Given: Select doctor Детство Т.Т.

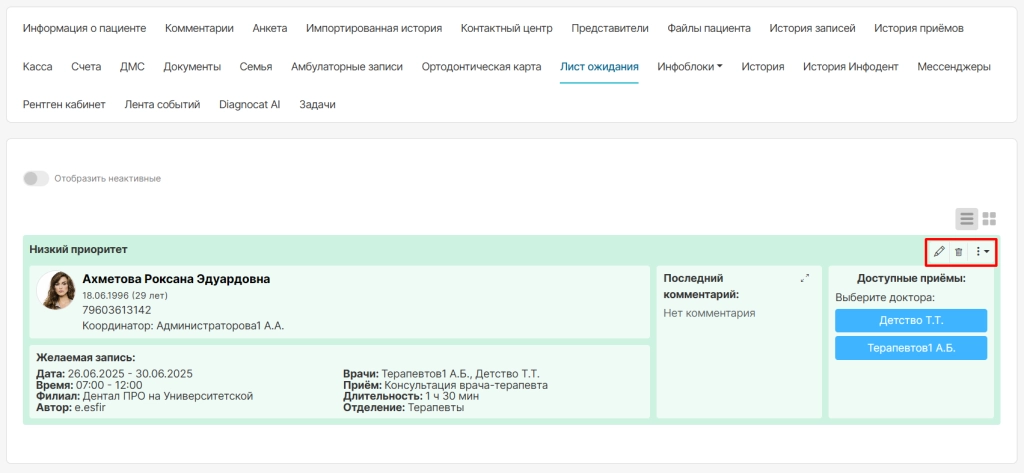Looking at the screenshot, I should coord(911,321).
